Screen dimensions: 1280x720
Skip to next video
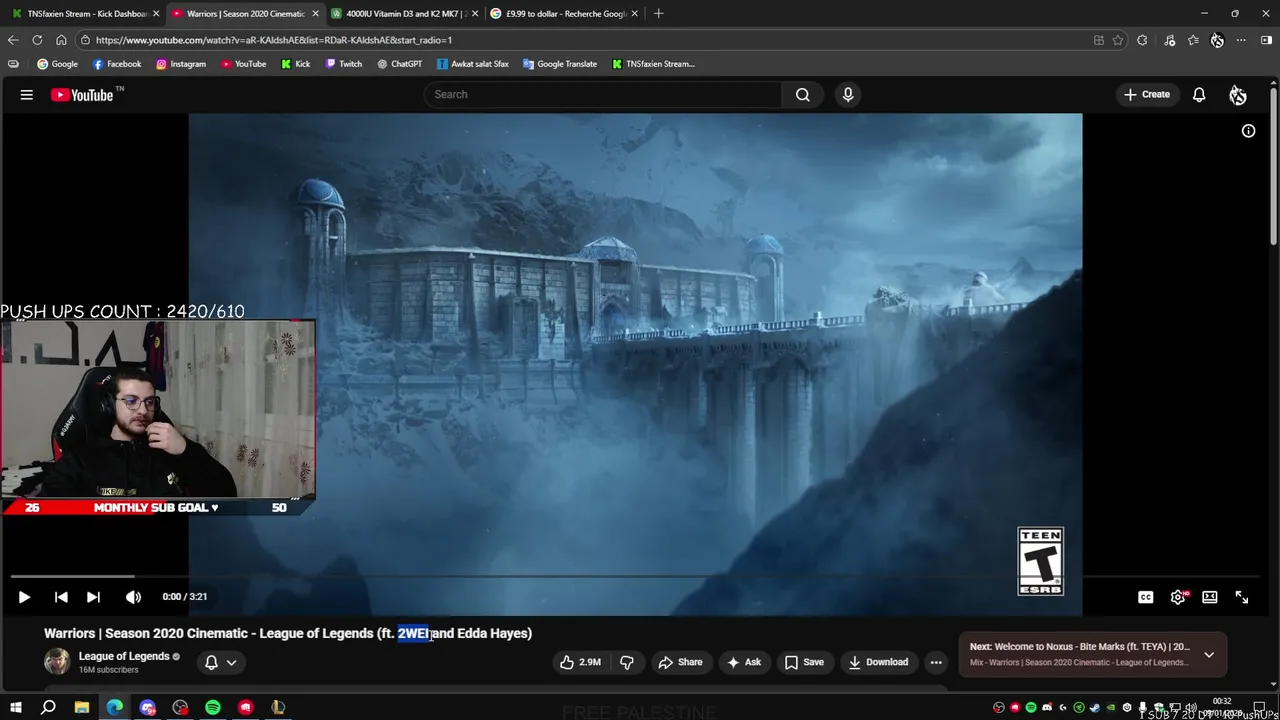pos(93,597)
